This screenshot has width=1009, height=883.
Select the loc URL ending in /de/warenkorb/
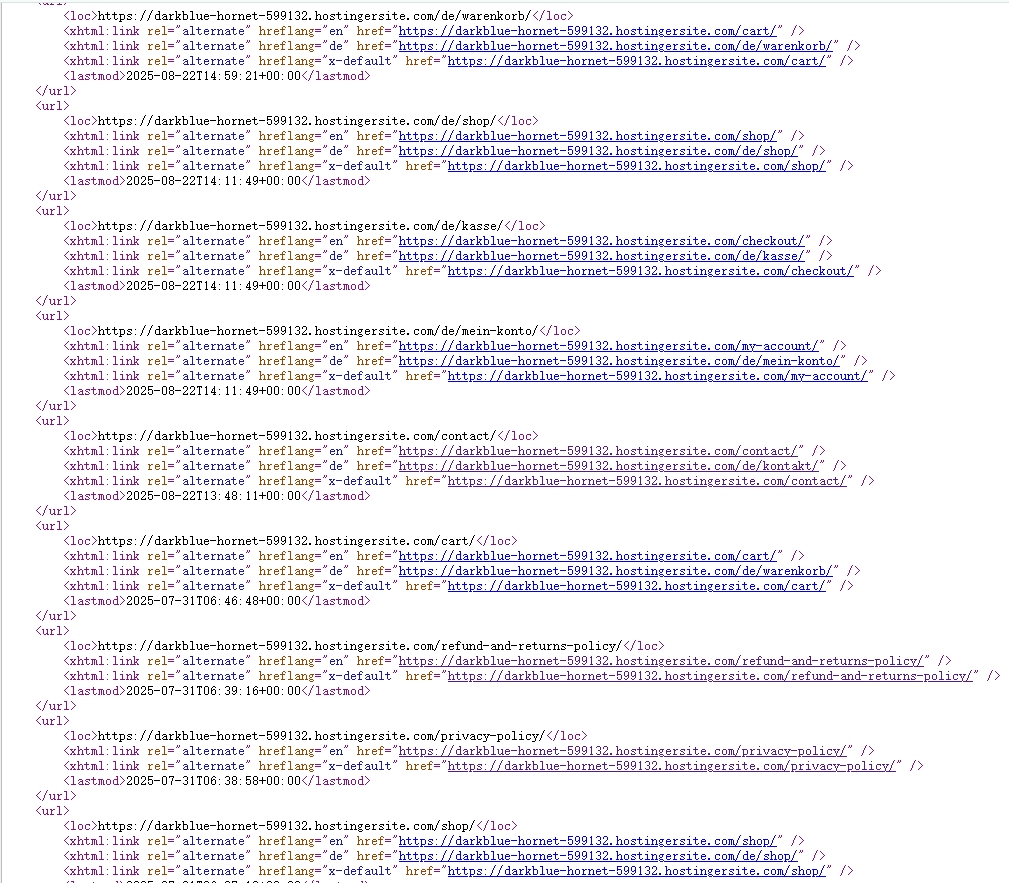point(314,16)
